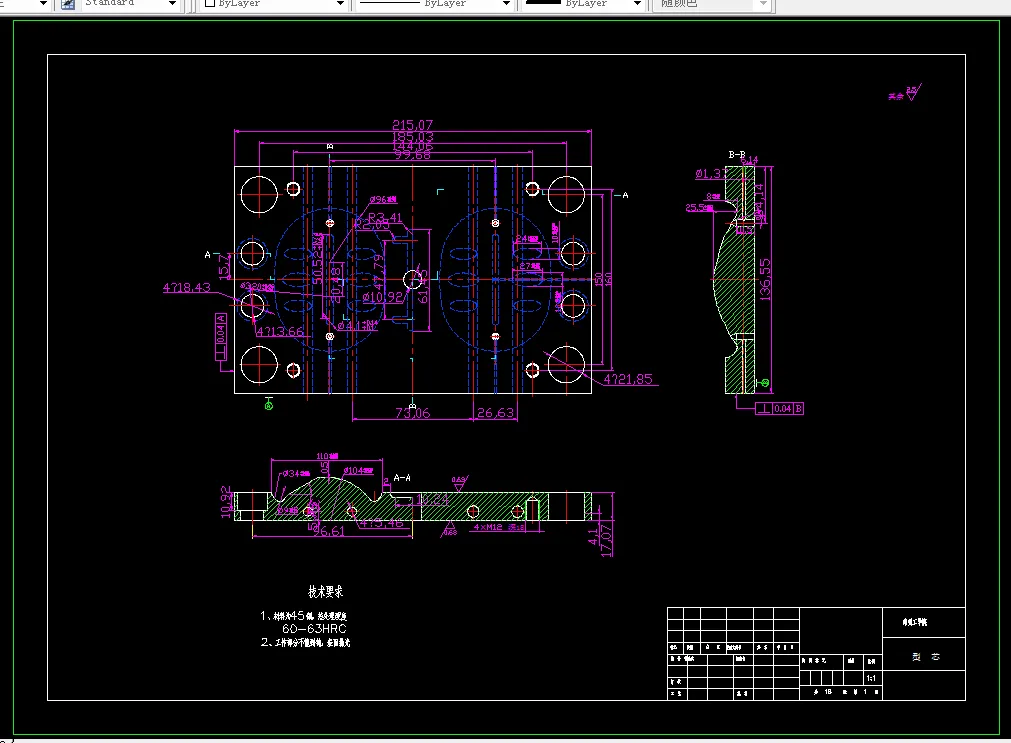The height and width of the screenshot is (743, 1011).
Task: Select the 4?13.66 dimension text
Action: click(x=280, y=332)
